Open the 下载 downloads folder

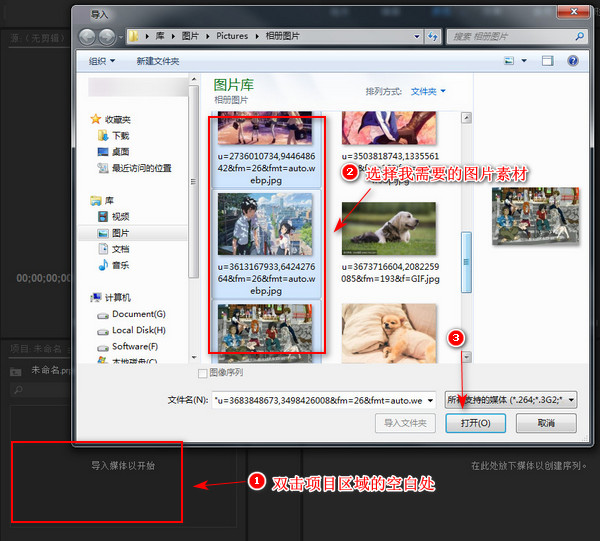(114, 135)
